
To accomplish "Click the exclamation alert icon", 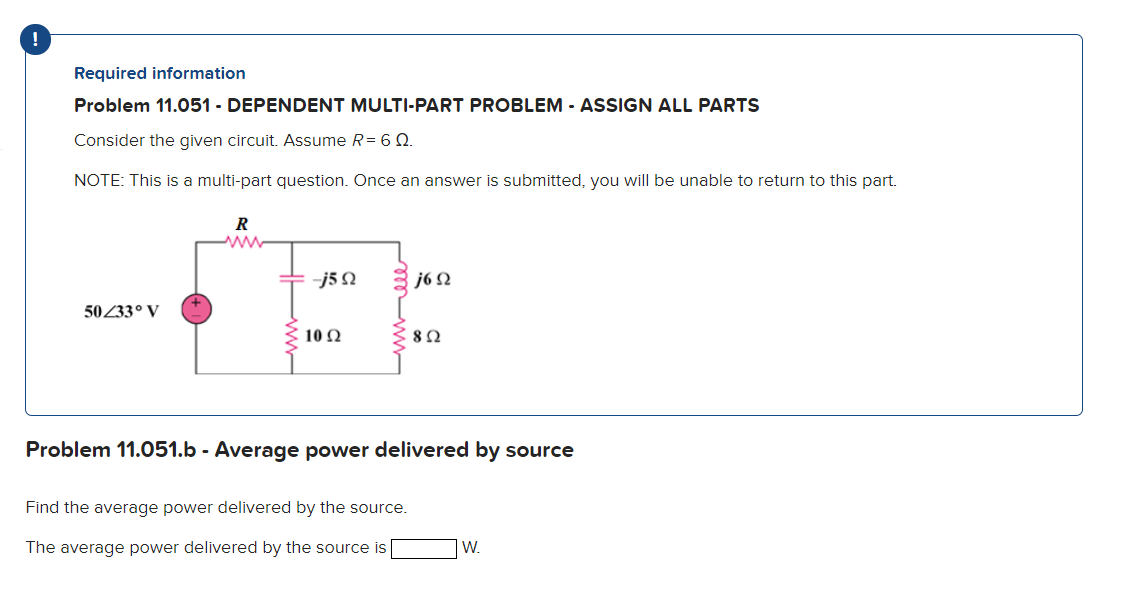I will pyautogui.click(x=34, y=39).
